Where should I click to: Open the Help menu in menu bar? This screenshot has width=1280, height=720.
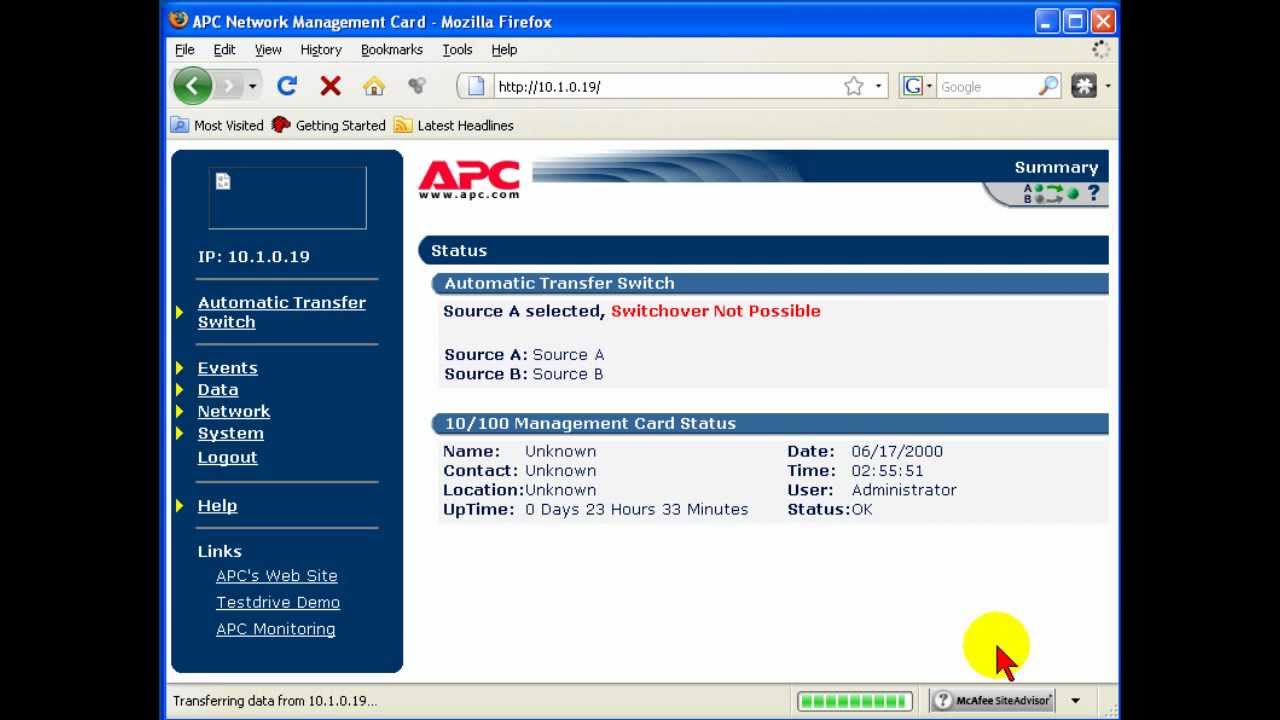pyautogui.click(x=504, y=49)
